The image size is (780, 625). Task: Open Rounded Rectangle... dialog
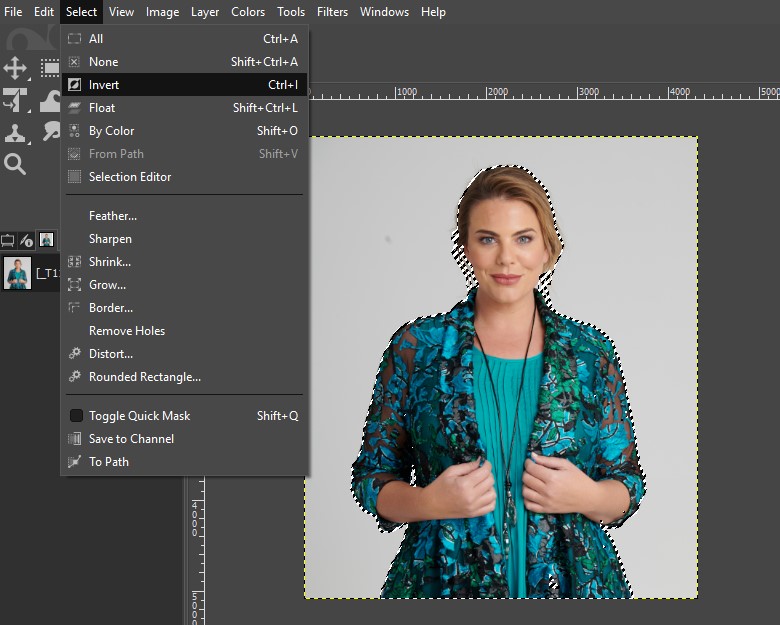pyautogui.click(x=185, y=377)
